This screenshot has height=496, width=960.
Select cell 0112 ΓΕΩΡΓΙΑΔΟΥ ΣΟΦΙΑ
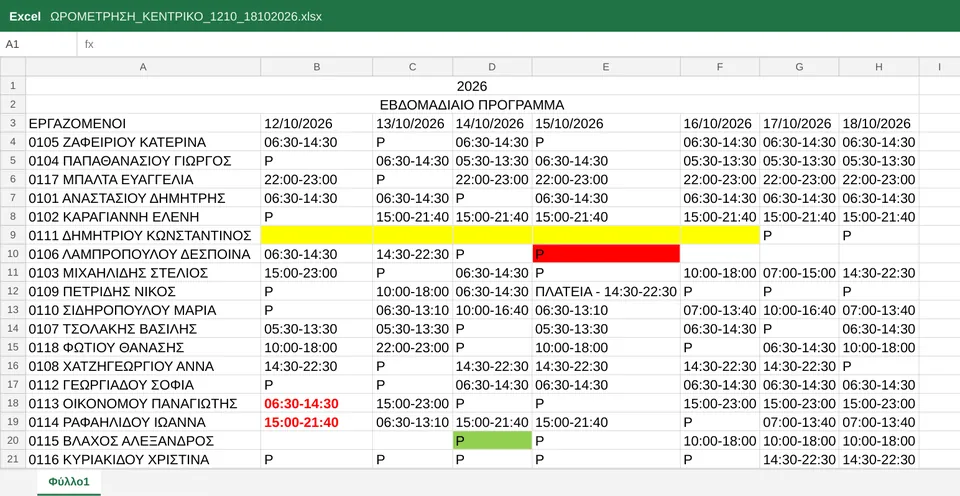click(143, 385)
